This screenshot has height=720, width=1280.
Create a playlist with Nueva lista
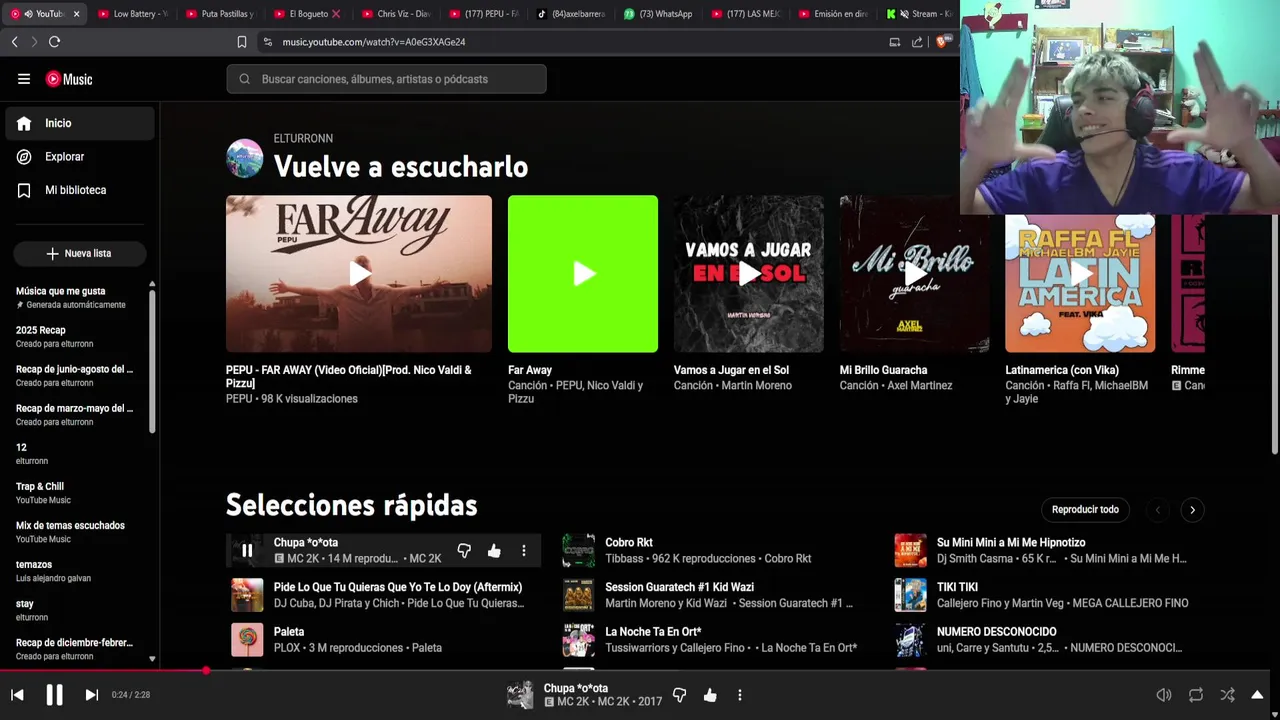(x=80, y=254)
